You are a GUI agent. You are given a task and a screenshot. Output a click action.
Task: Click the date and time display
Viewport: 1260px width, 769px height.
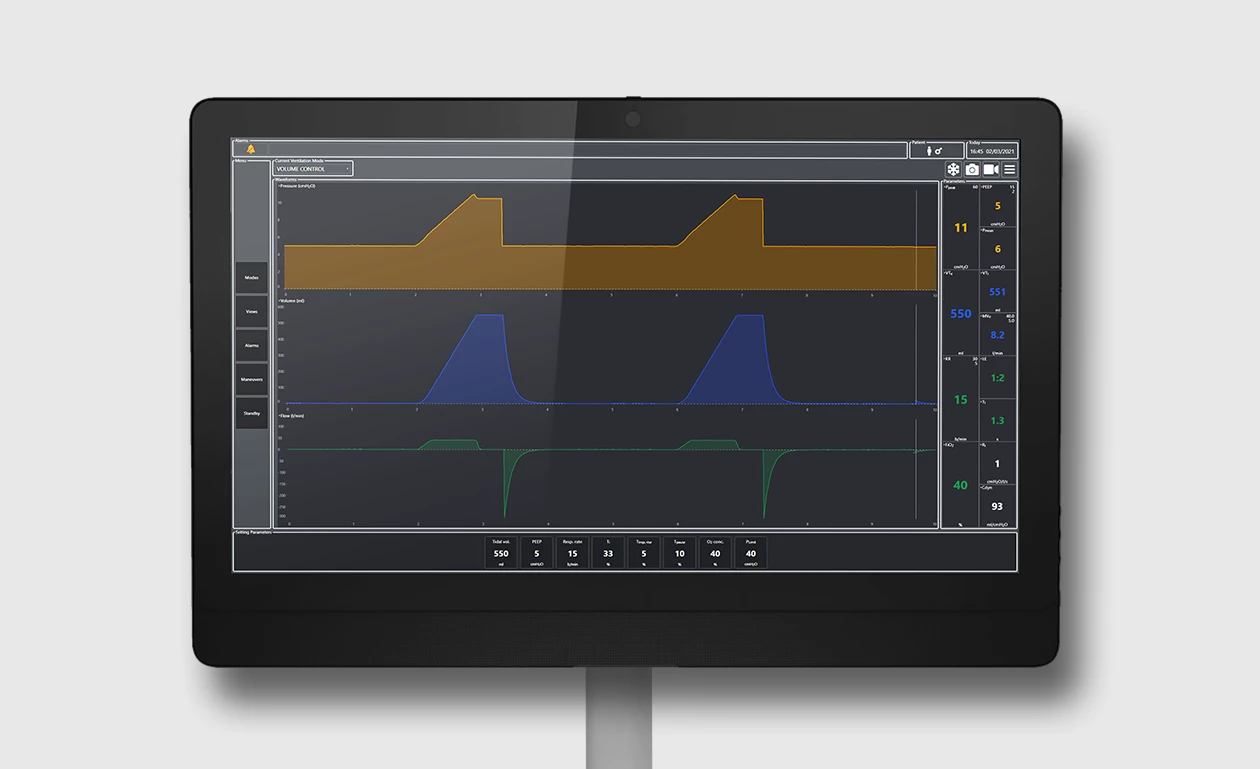coord(992,151)
